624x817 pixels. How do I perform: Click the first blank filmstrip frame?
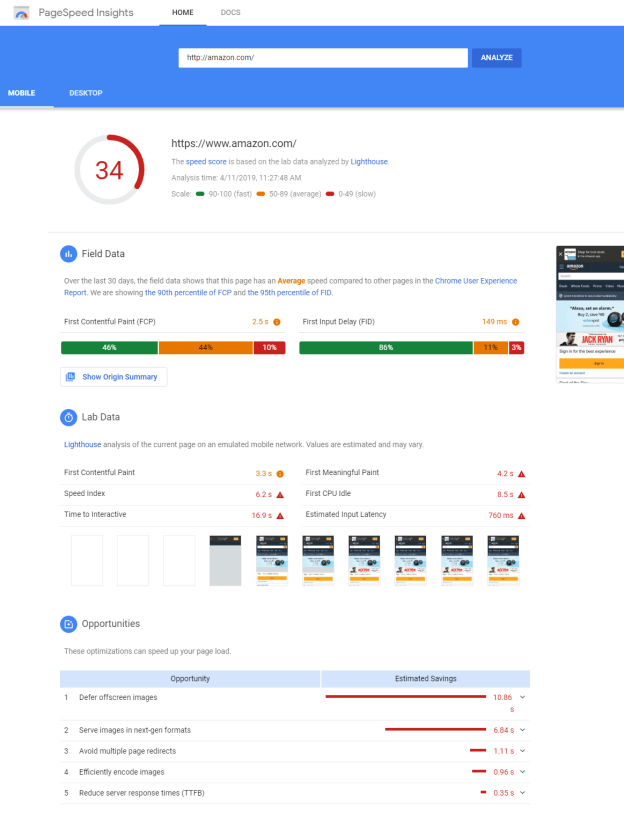[x=86, y=561]
